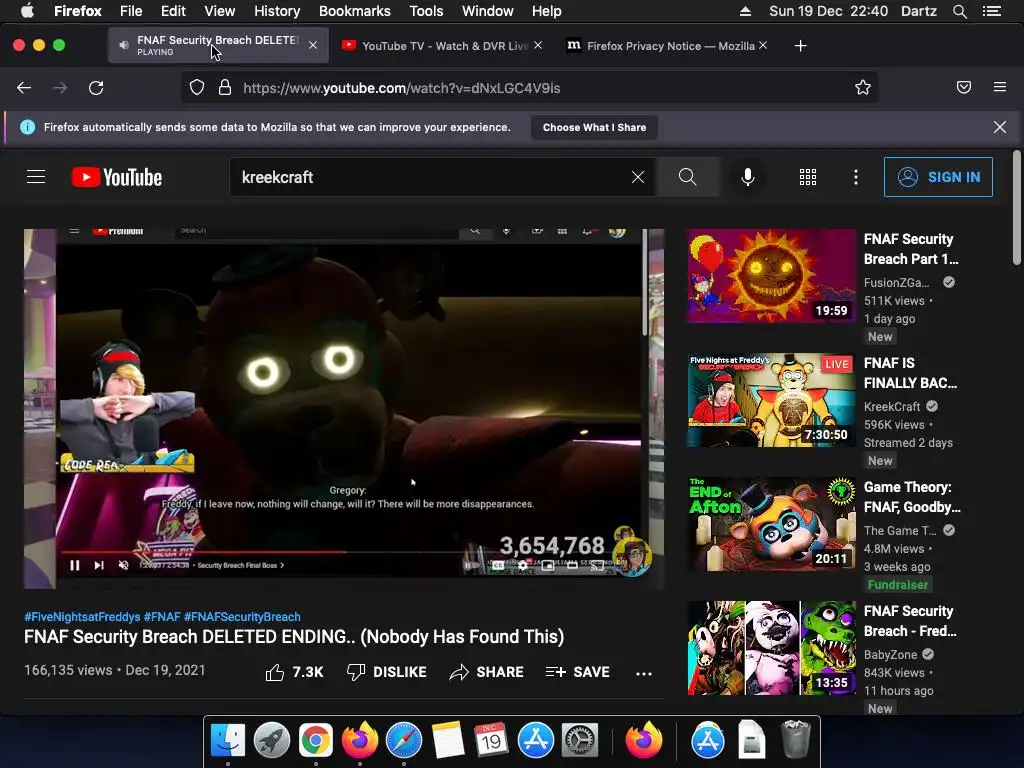Open Notification Center list icon
Screen dimensions: 1024x768
(x=992, y=11)
